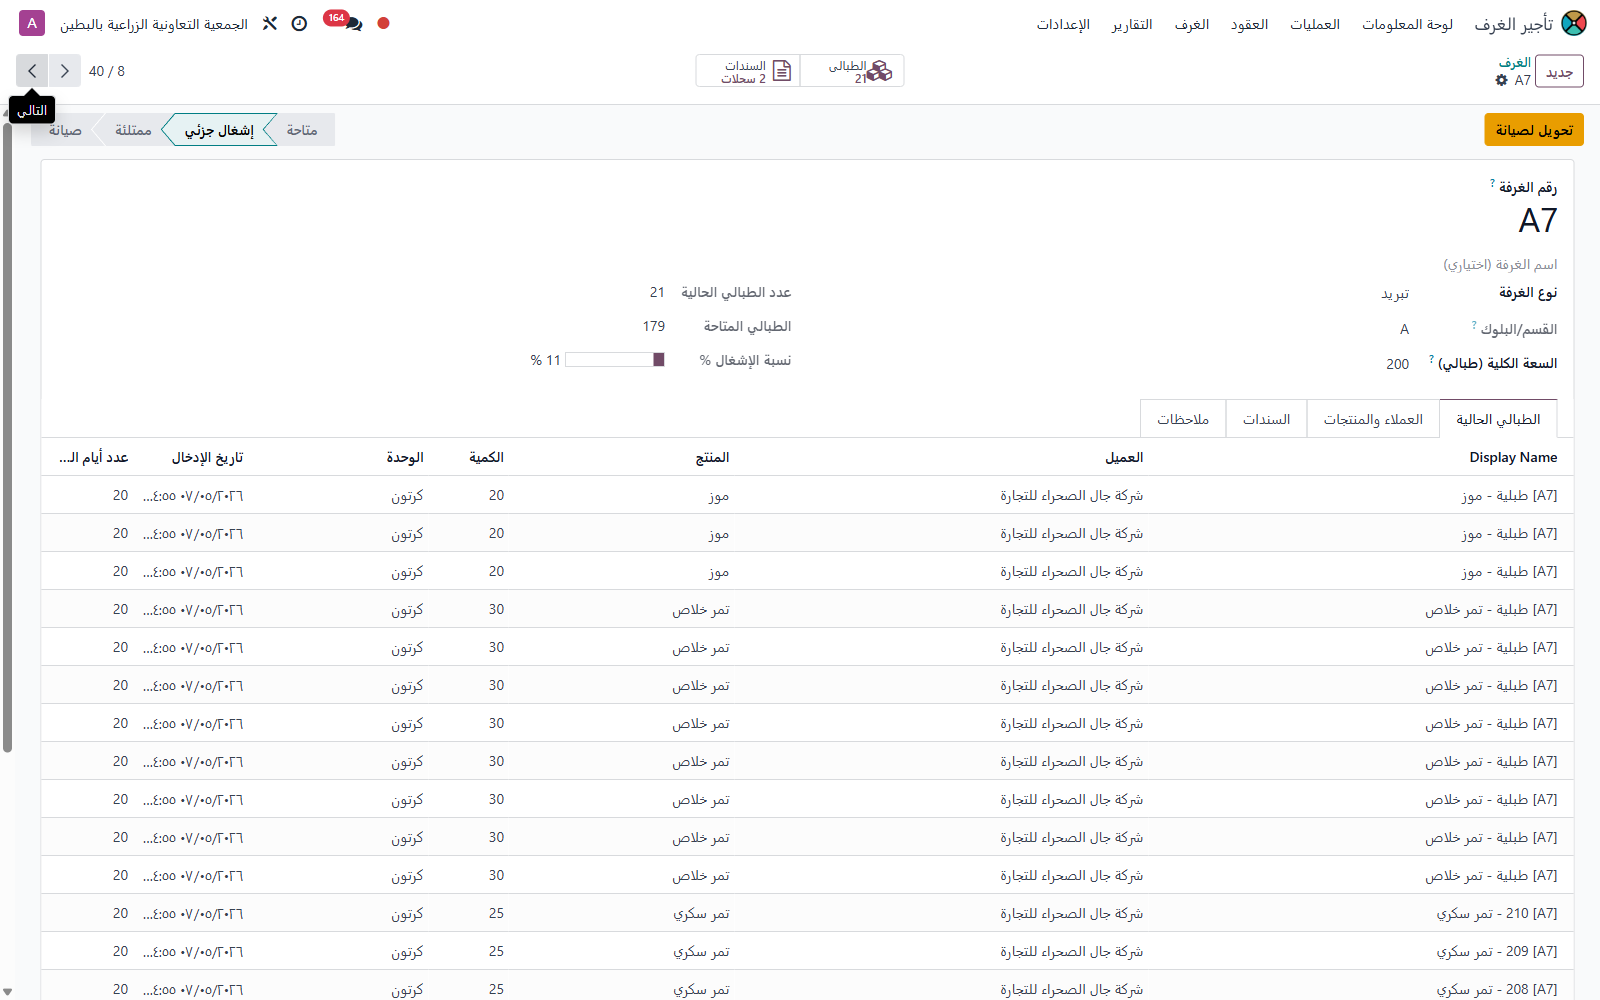The image size is (1600, 1000).
Task: Switch to the العملاء والمنتجات tab
Action: (1373, 419)
